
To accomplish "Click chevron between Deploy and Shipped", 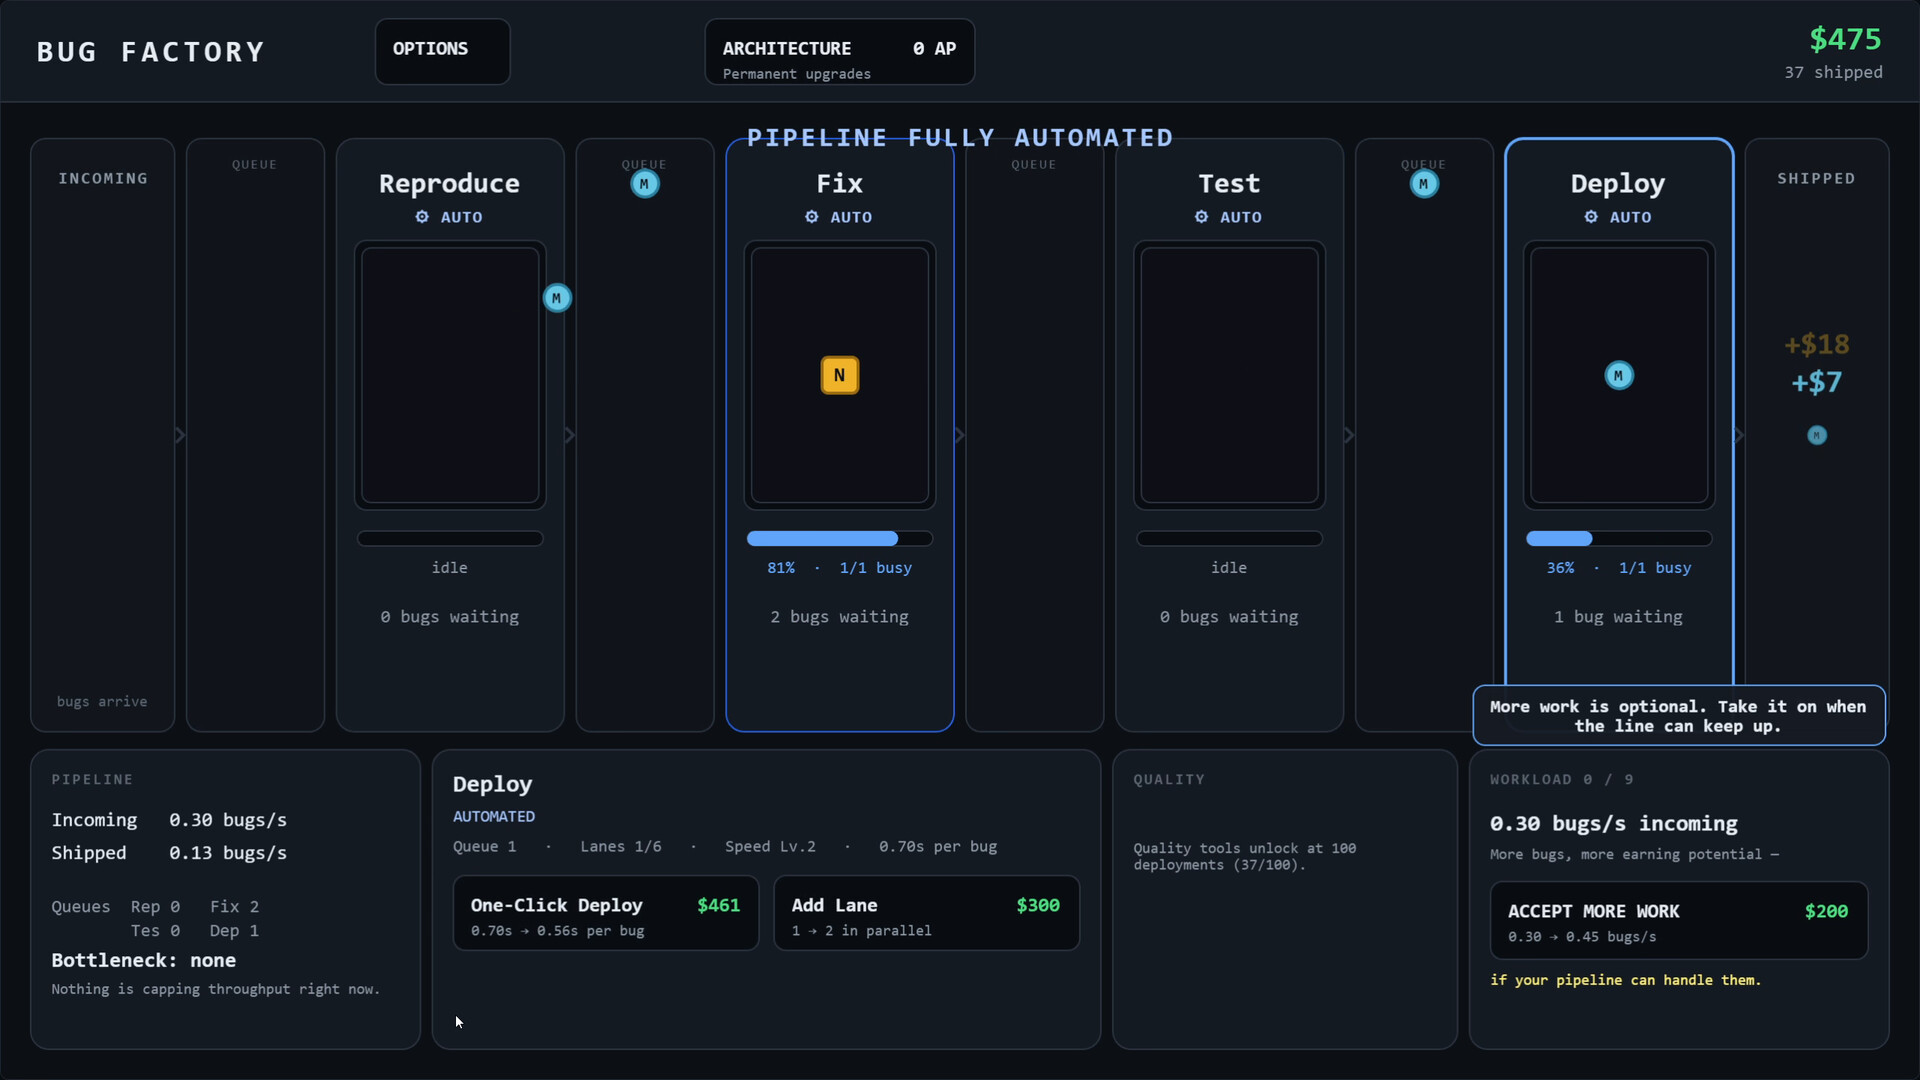I will (x=1738, y=435).
